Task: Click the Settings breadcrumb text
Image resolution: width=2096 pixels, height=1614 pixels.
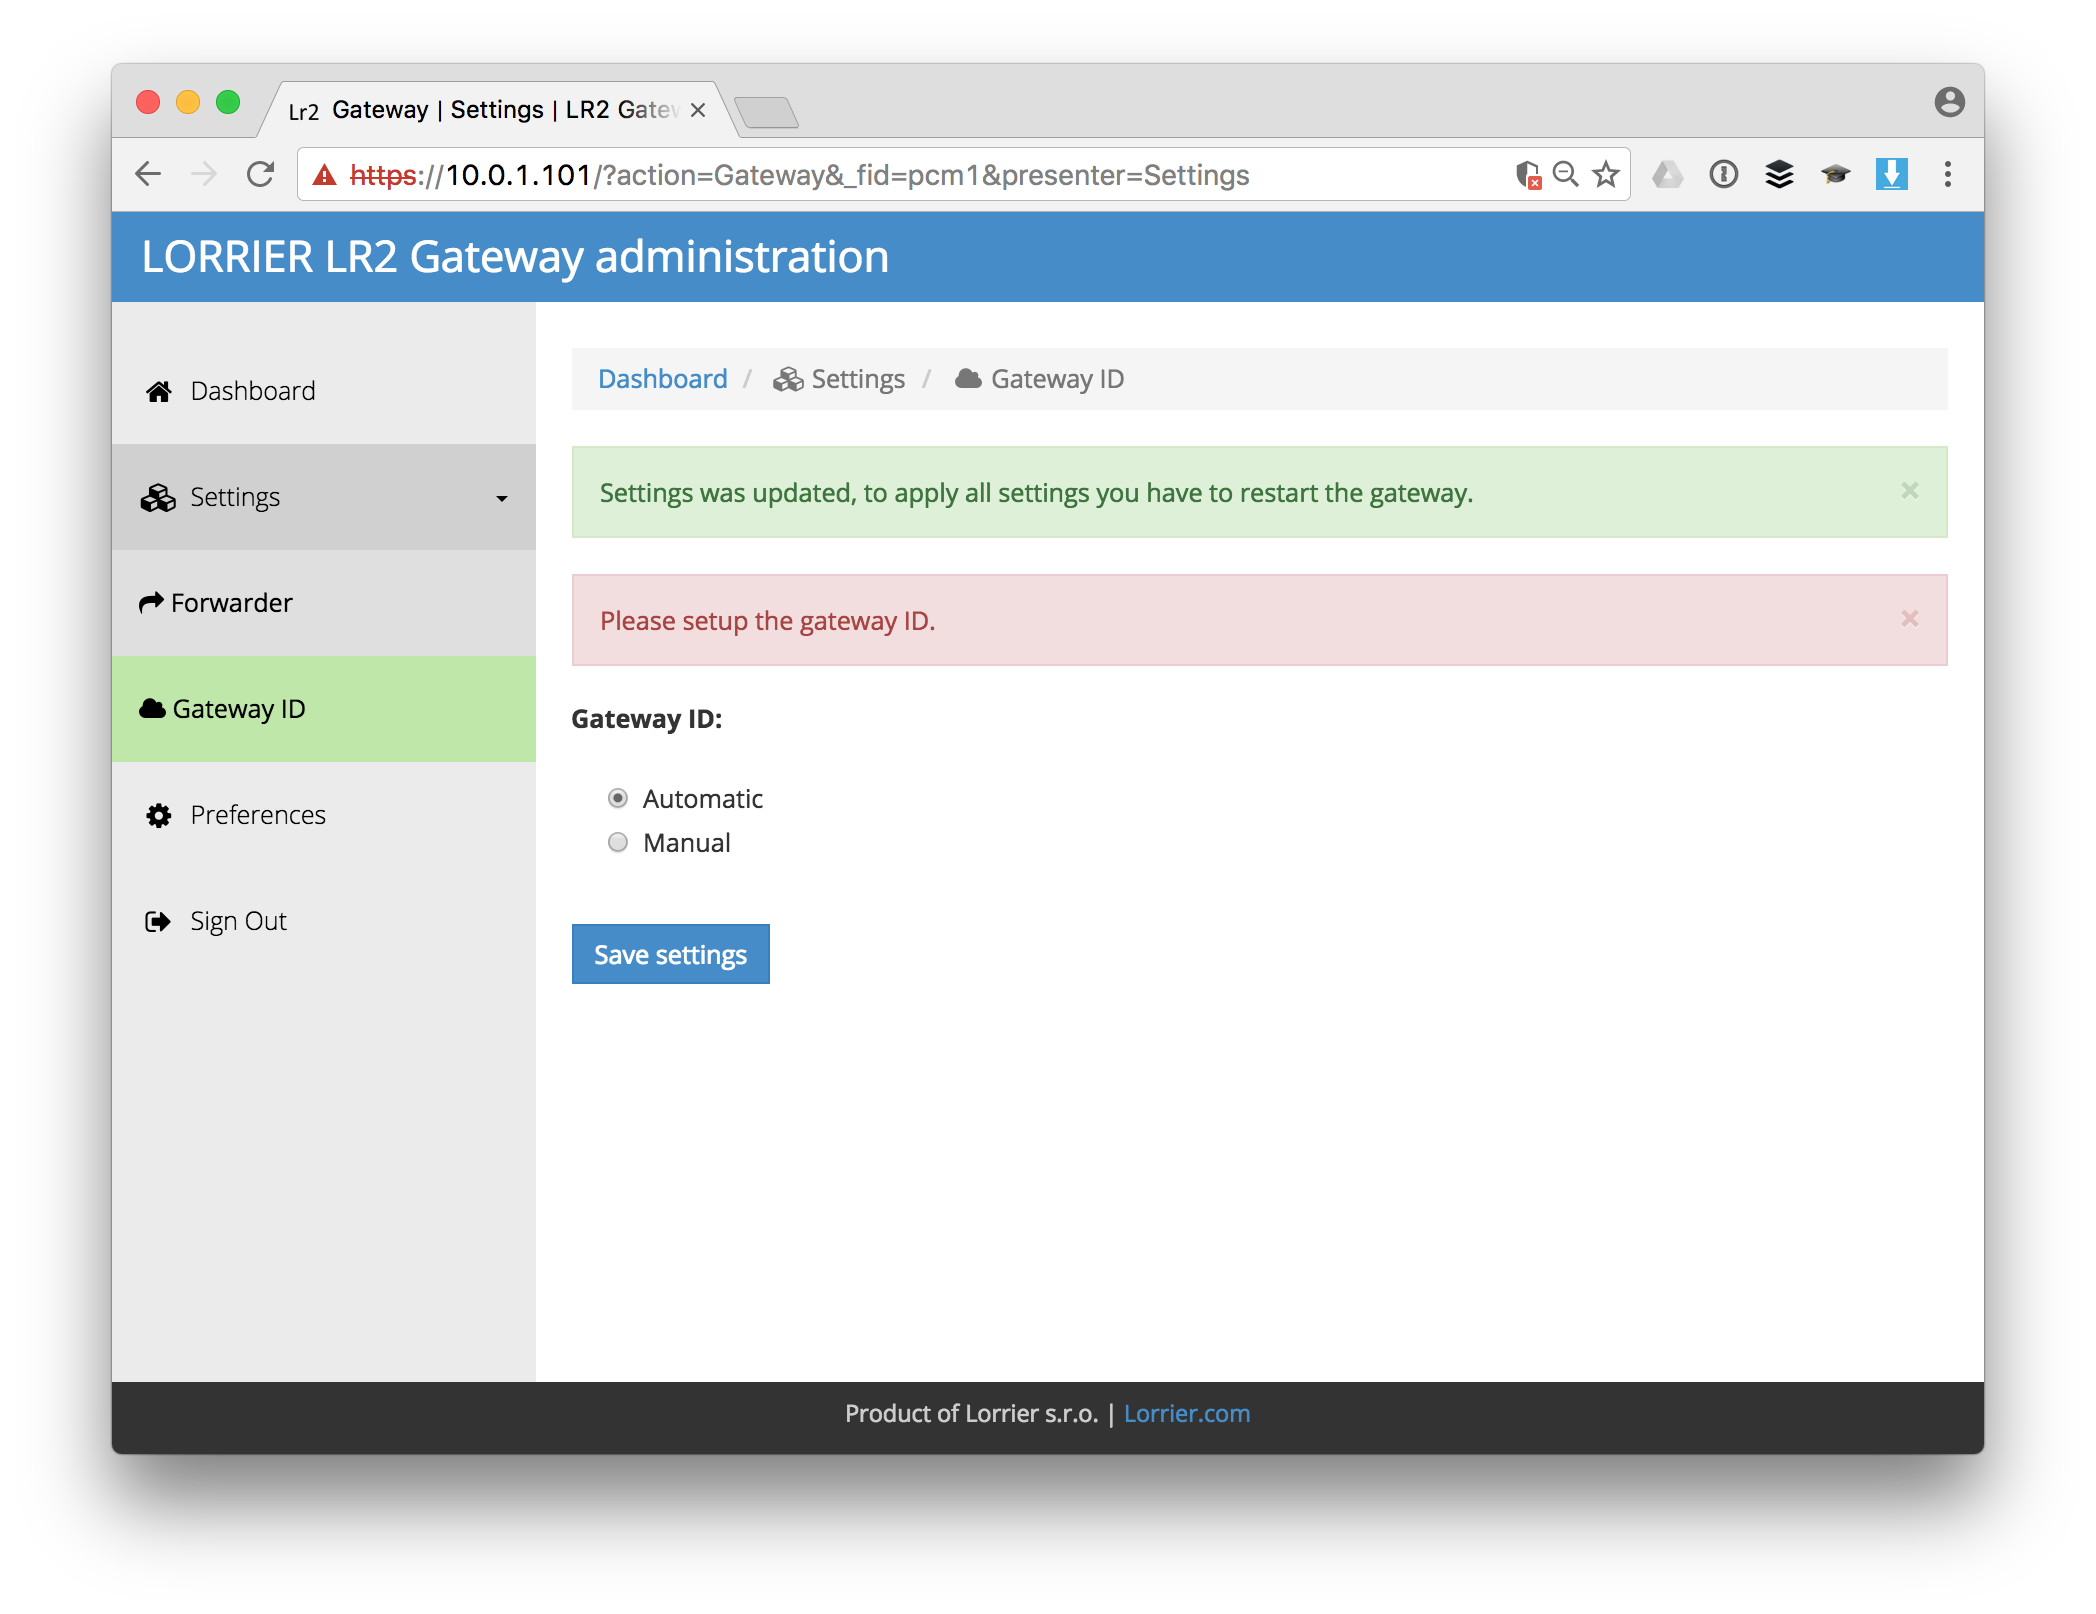Action: tap(858, 379)
